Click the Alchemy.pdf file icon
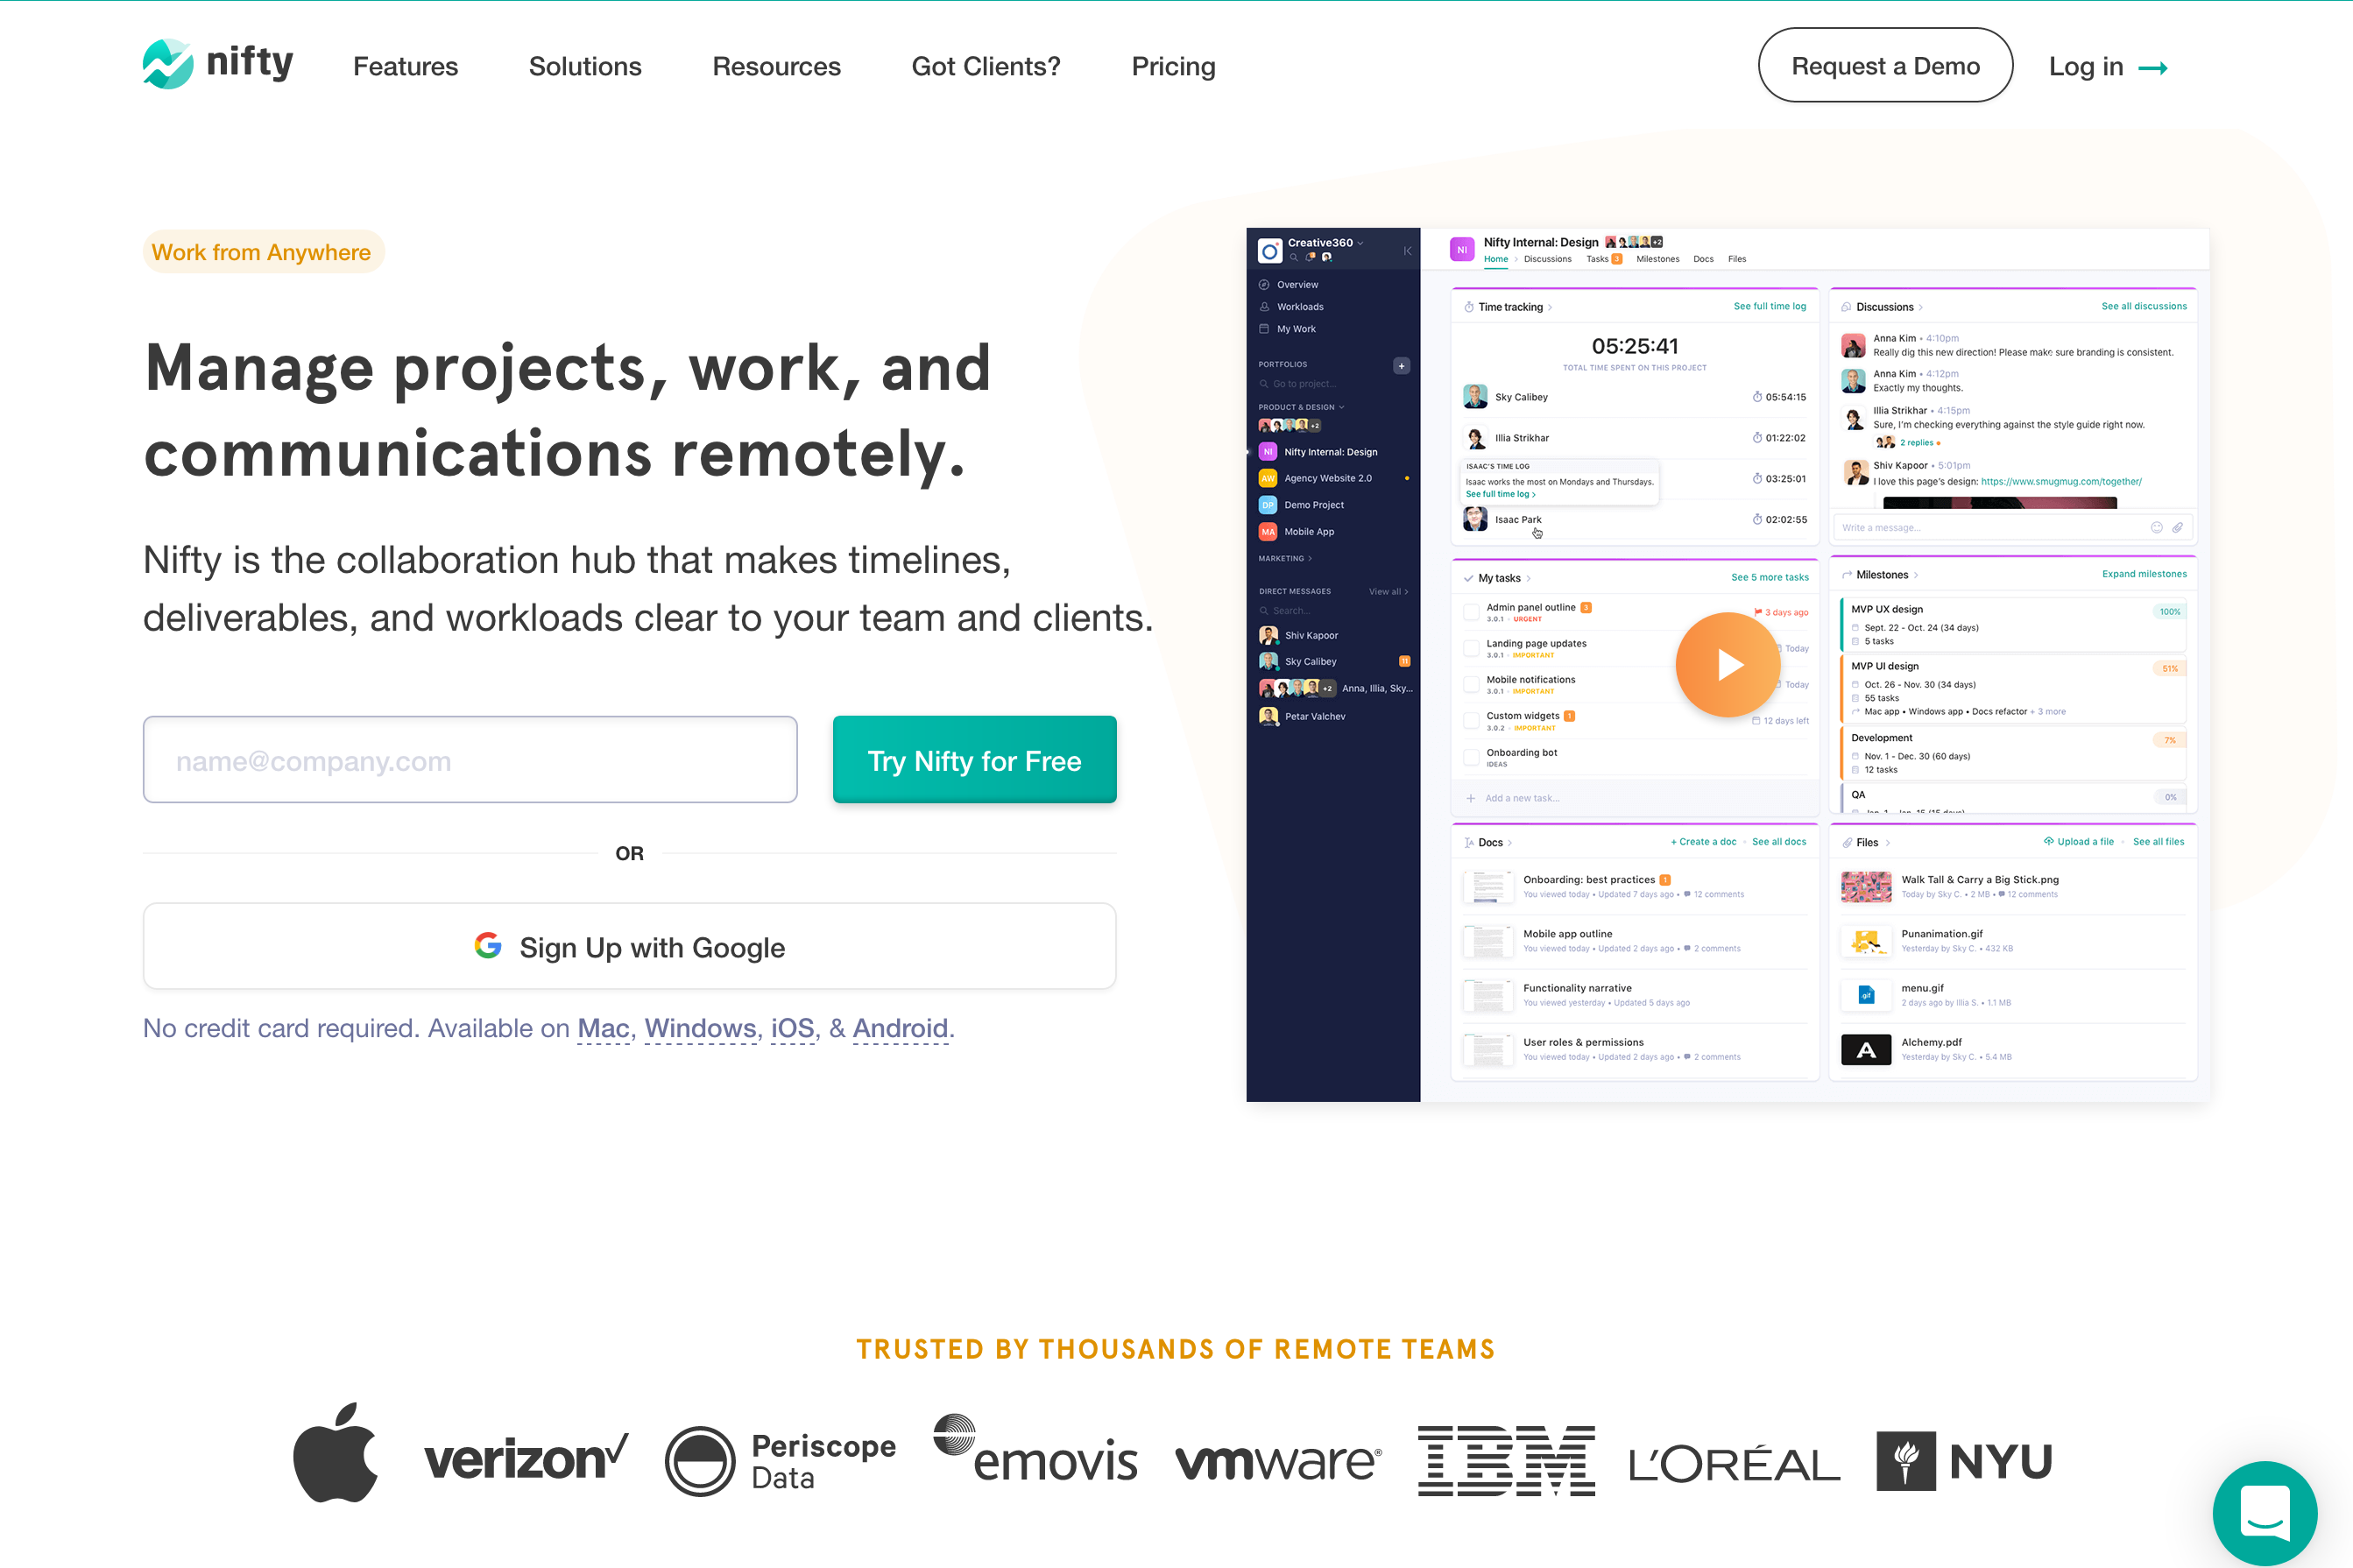Viewport: 2353px width, 1568px height. click(x=1866, y=1049)
